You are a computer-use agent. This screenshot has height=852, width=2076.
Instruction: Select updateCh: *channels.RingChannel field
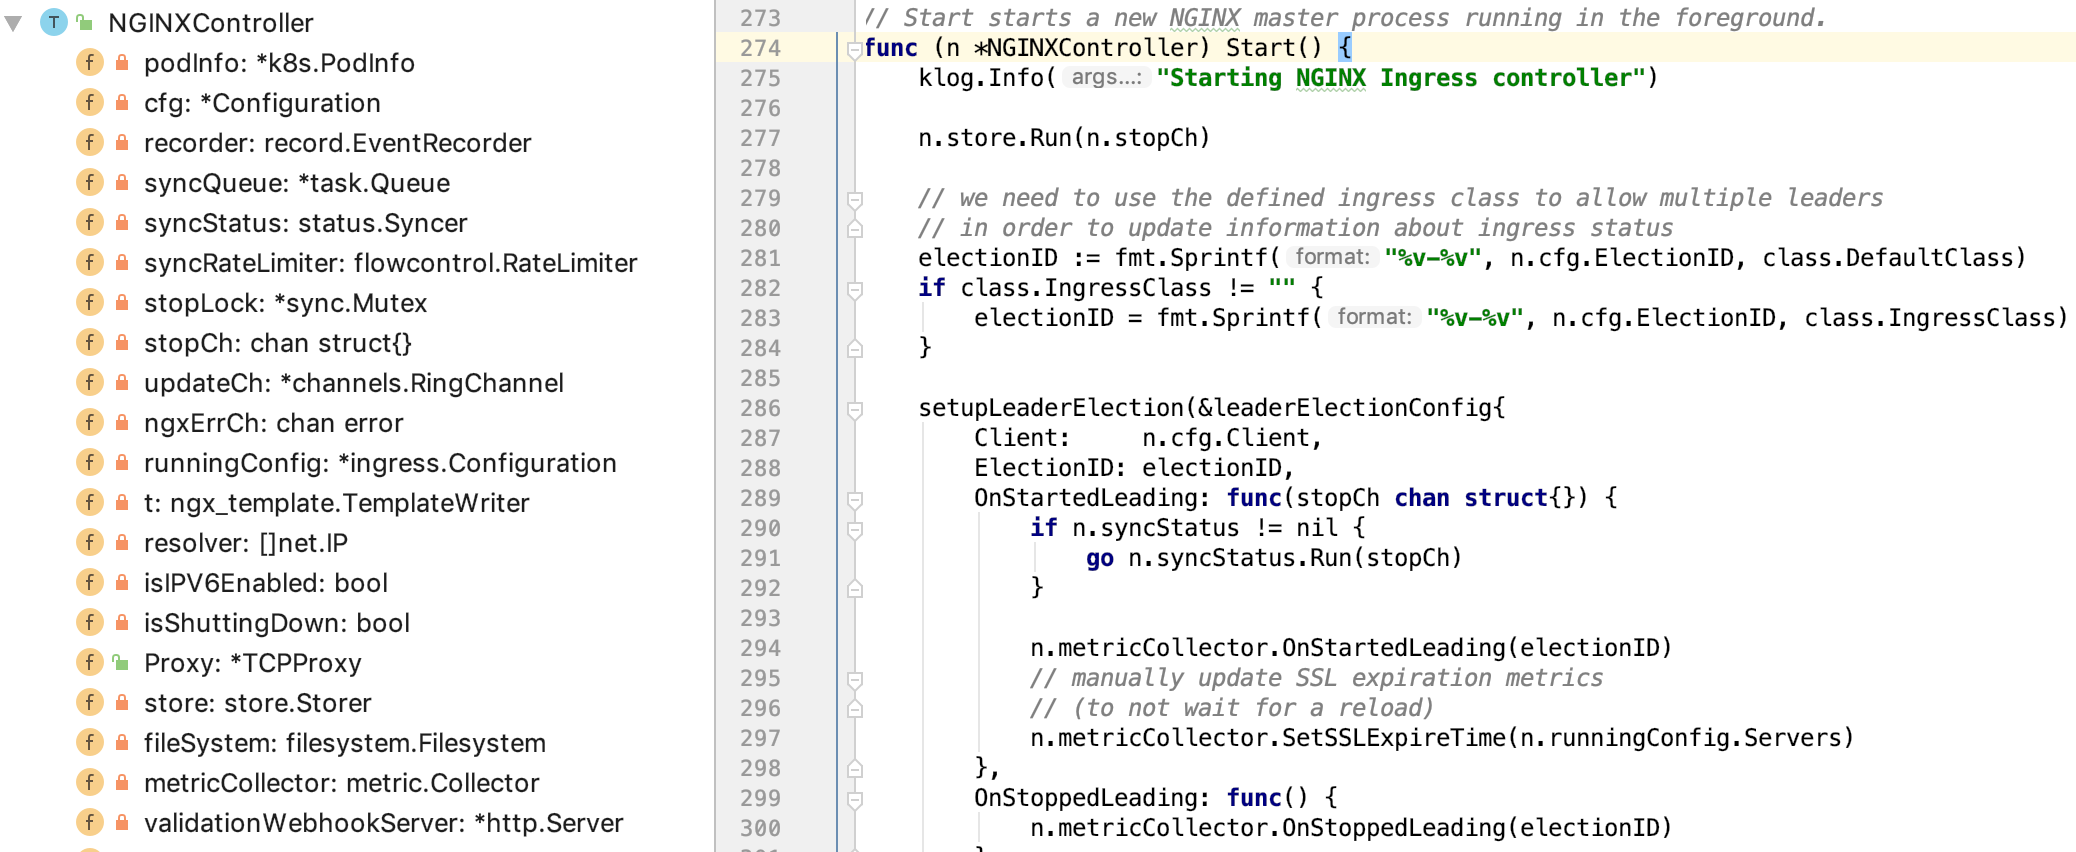tap(354, 383)
